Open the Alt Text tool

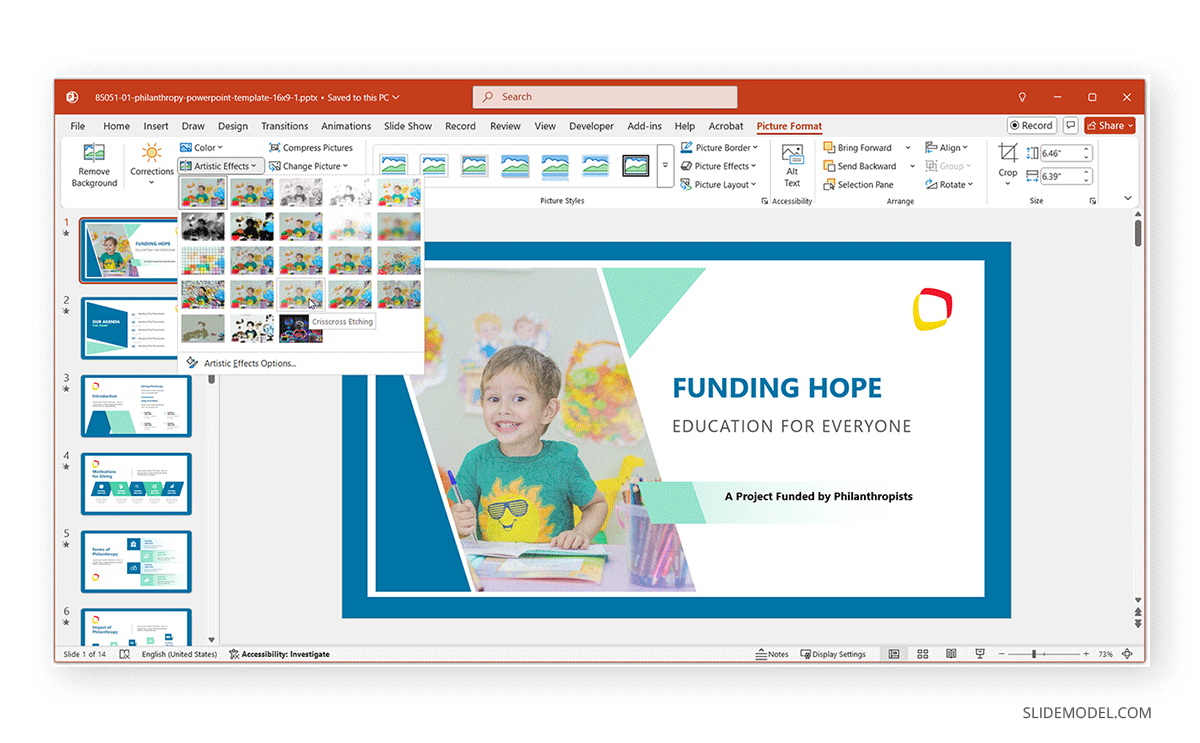(792, 165)
